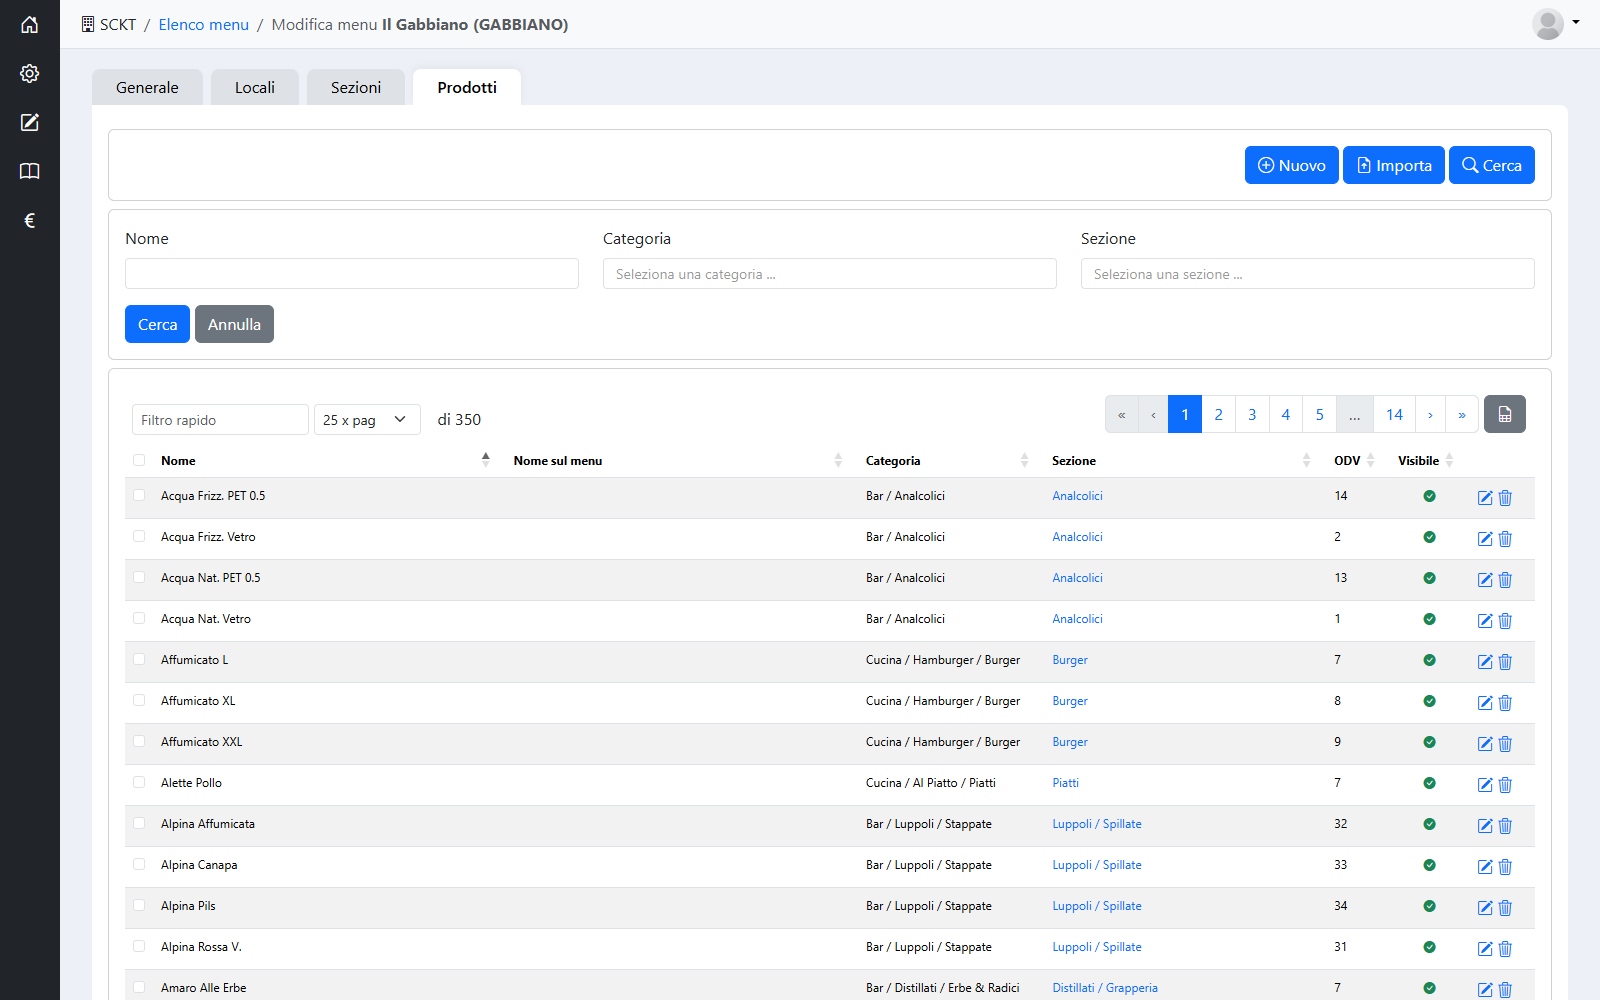Image resolution: width=1600 pixels, height=1000 pixels.
Task: Tick the Alette Pollo row checkbox
Action: tap(139, 782)
